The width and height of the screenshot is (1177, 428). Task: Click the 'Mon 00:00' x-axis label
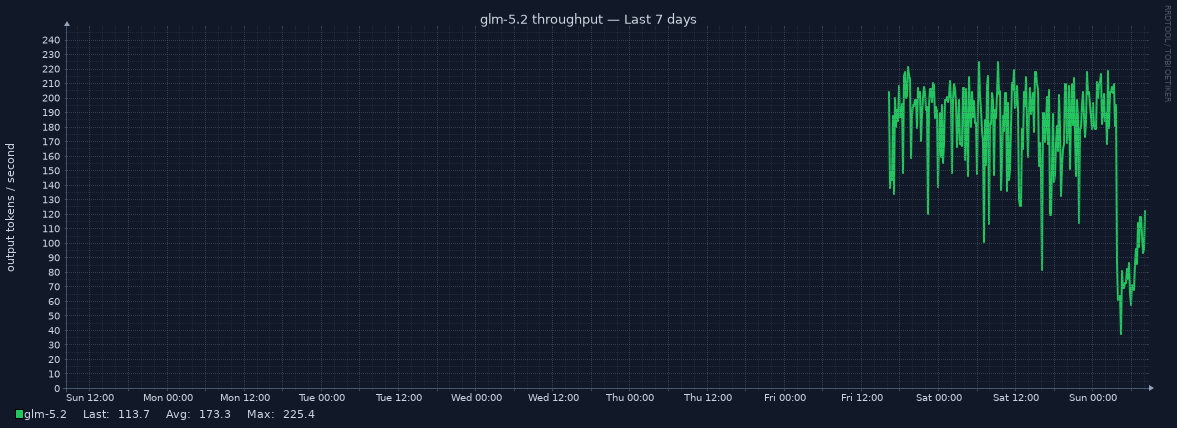pyautogui.click(x=167, y=398)
